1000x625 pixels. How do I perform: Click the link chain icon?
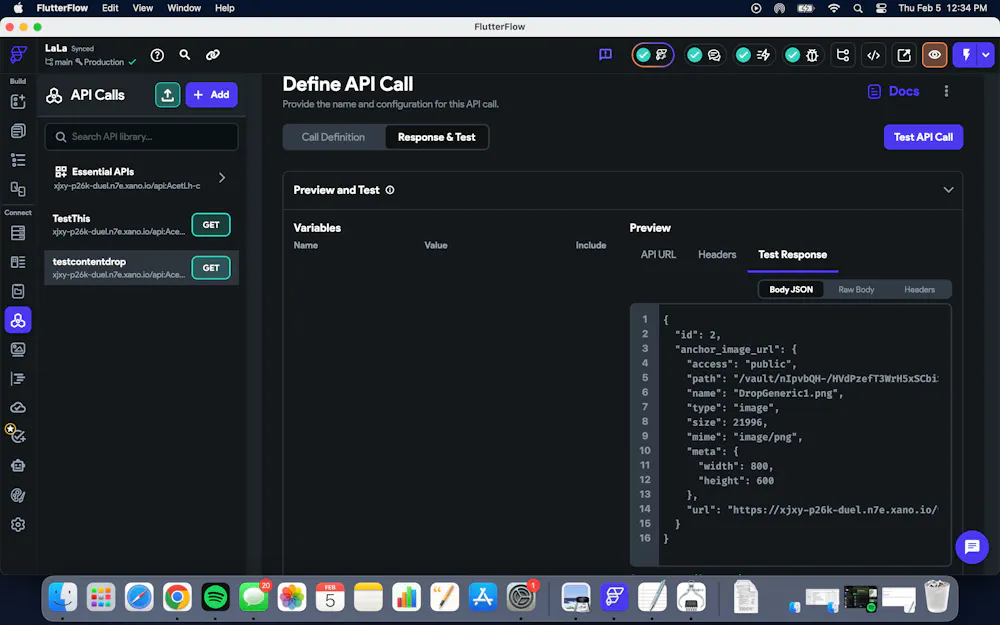point(213,55)
